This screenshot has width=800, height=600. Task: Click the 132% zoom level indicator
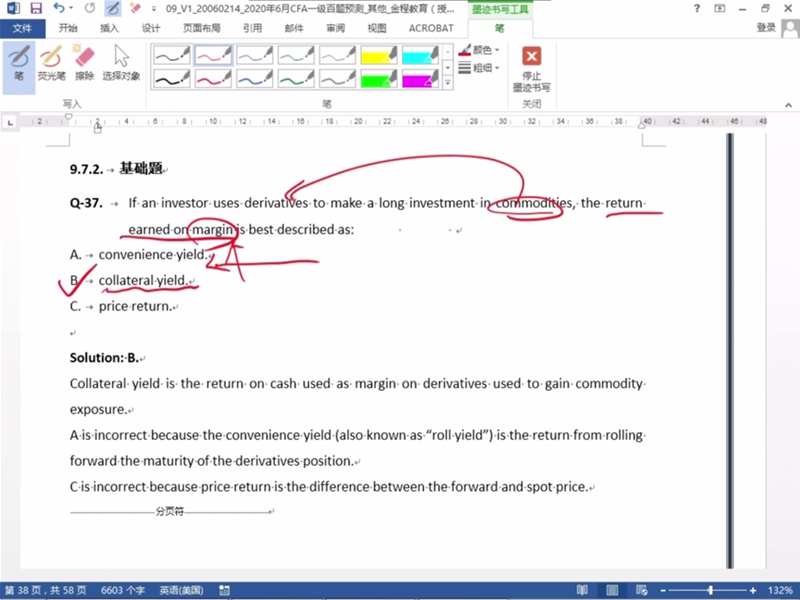coord(780,590)
